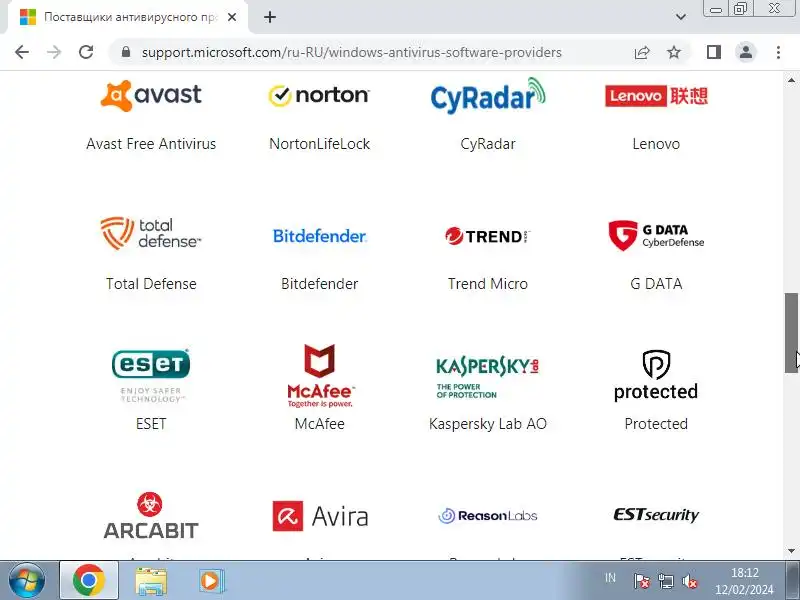Viewport: 800px width, 600px height.
Task: Click the IN language indicator
Action: tap(610, 578)
